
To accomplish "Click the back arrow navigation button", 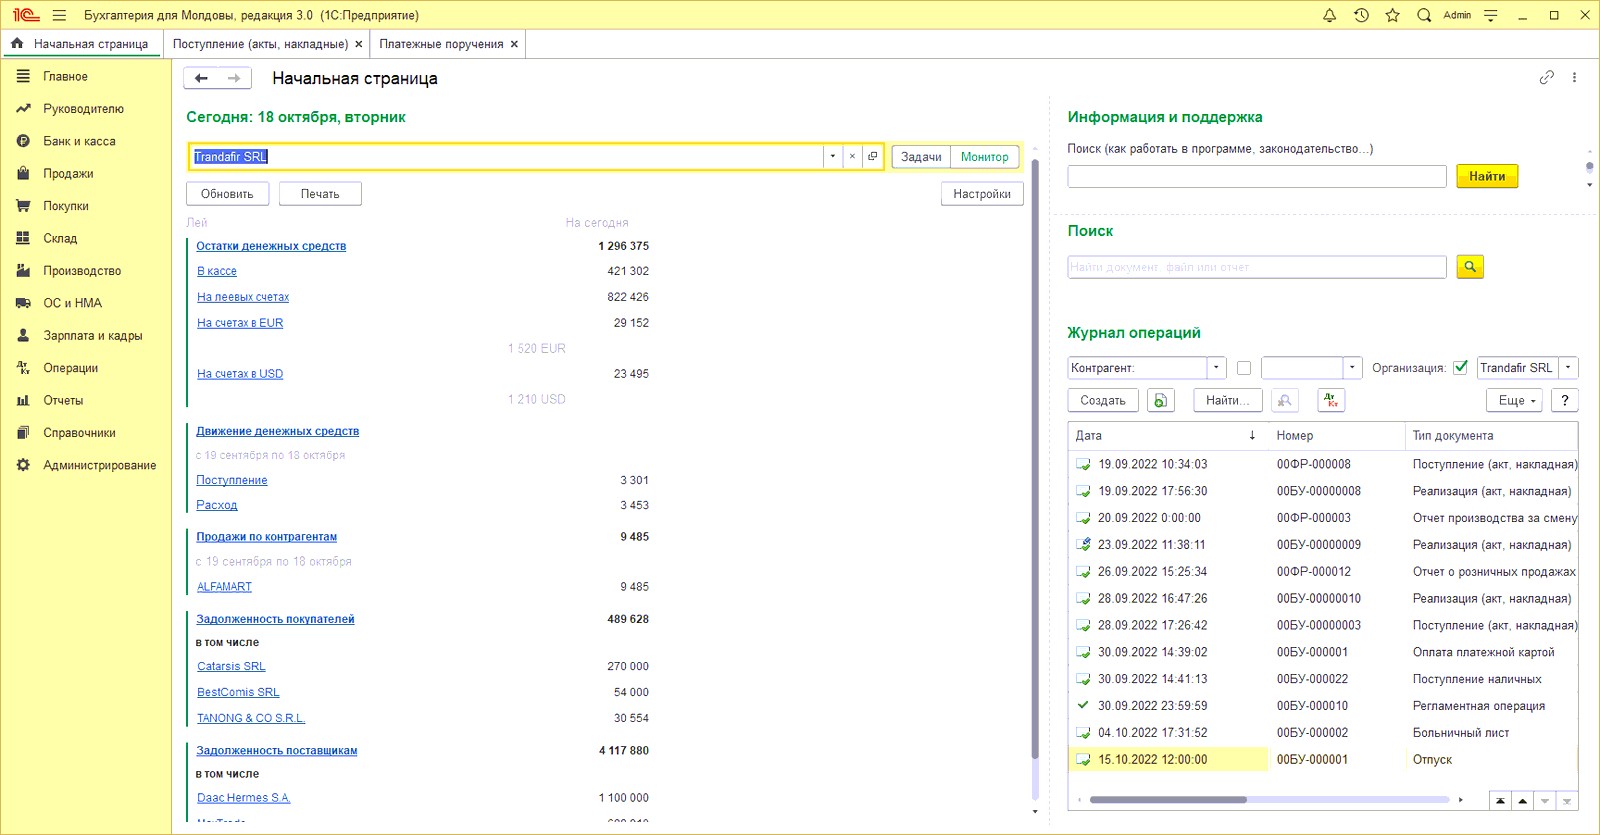I will tap(201, 78).
